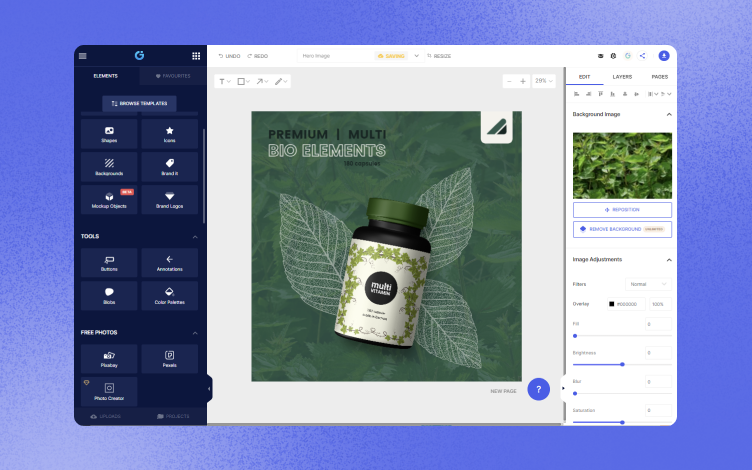Open the Filters Normal dropdown
This screenshot has height=470, width=752.
(x=648, y=284)
